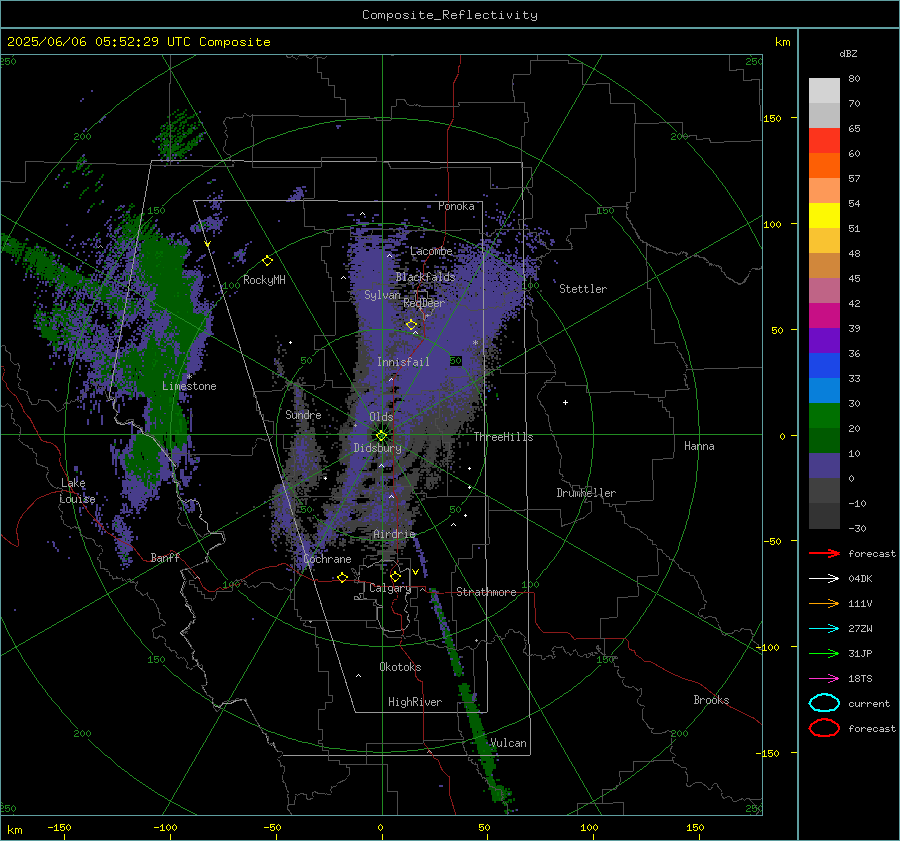Click the RockyMH label

264,280
